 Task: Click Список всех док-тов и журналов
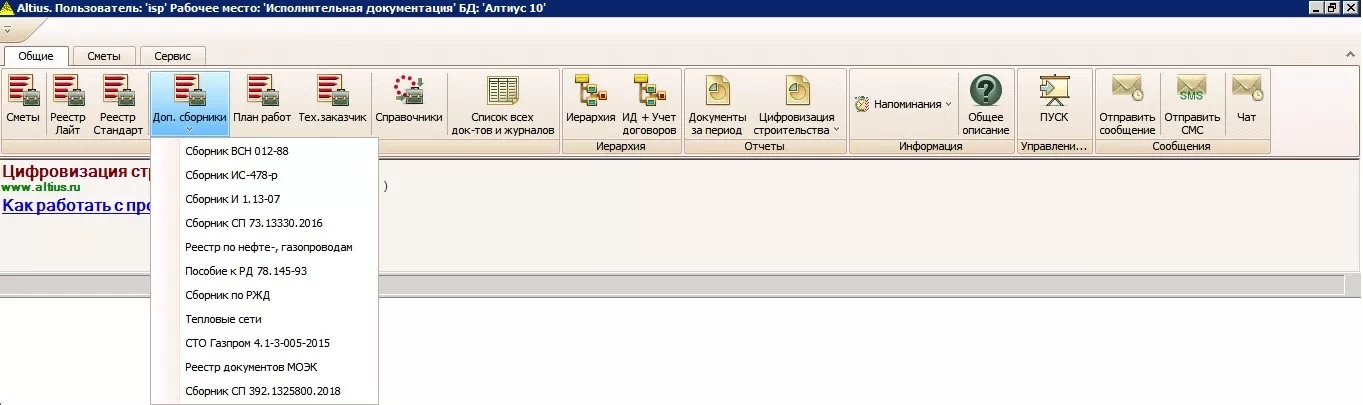pos(502,103)
